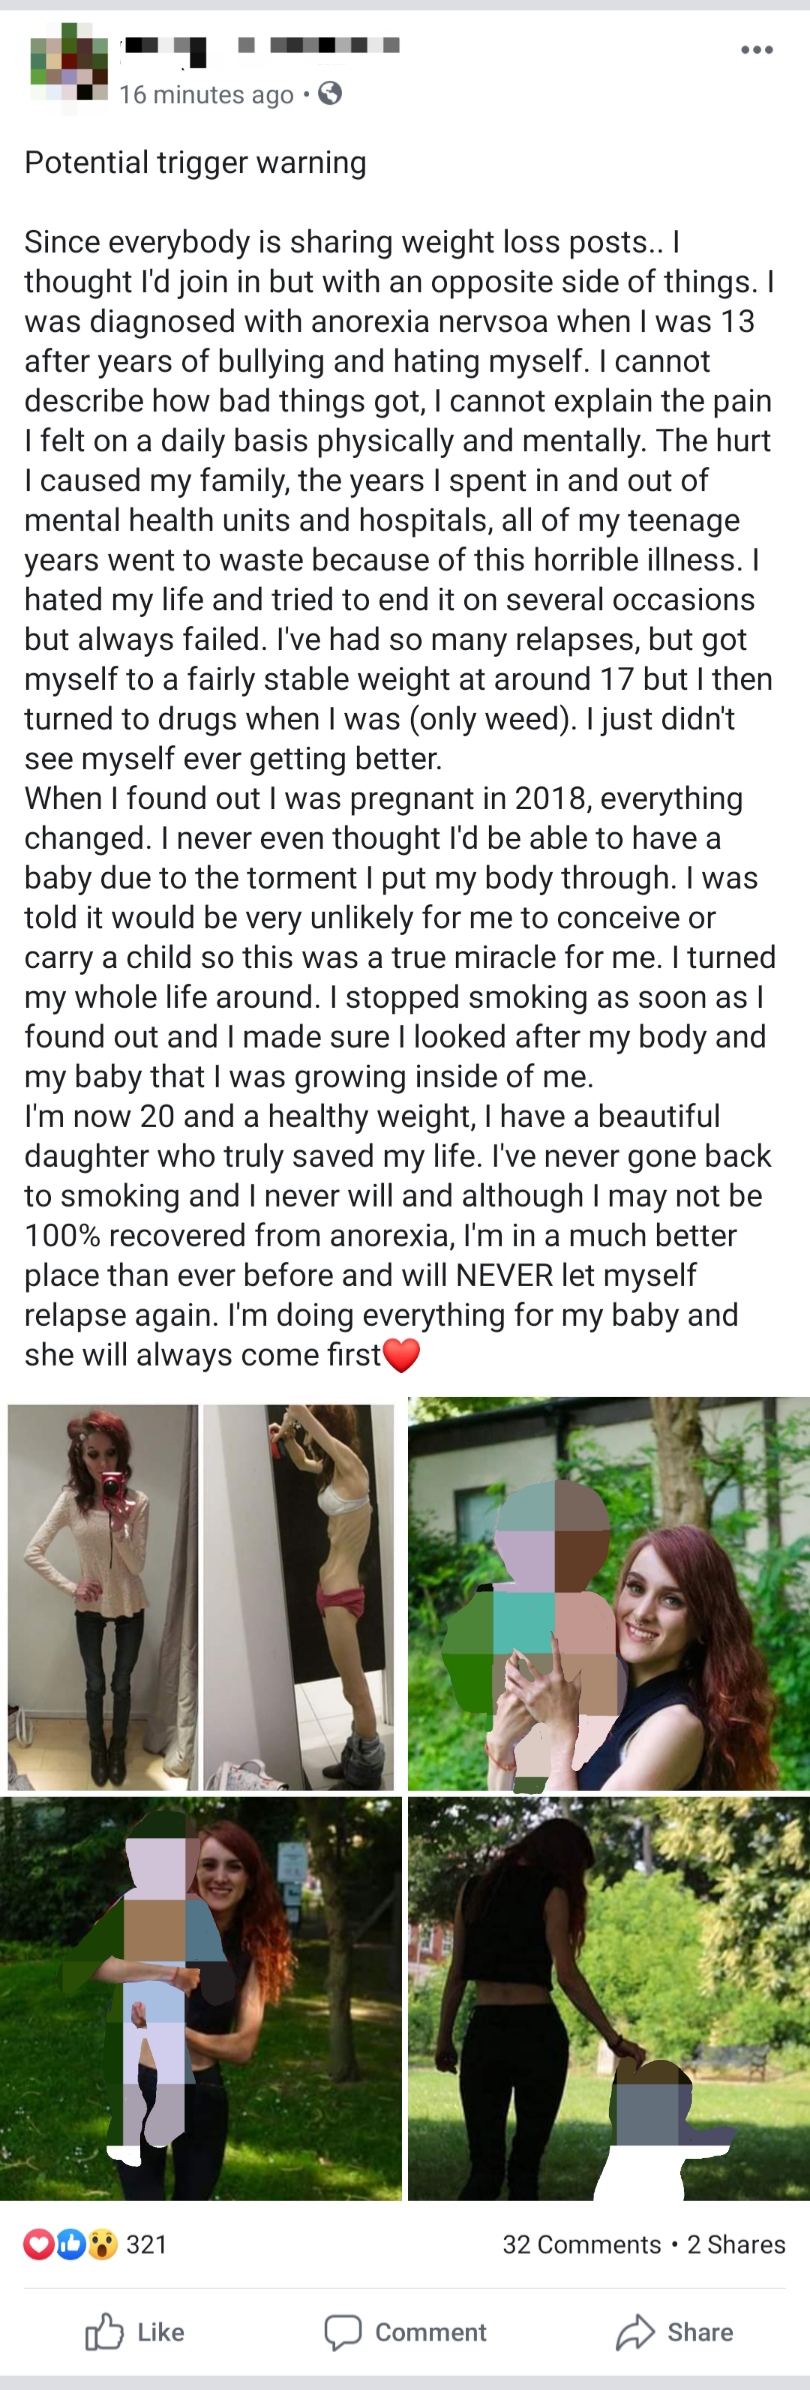Open the silhouette walking in park photo
Image resolution: width=810 pixels, height=2390 pixels.
(x=609, y=1998)
